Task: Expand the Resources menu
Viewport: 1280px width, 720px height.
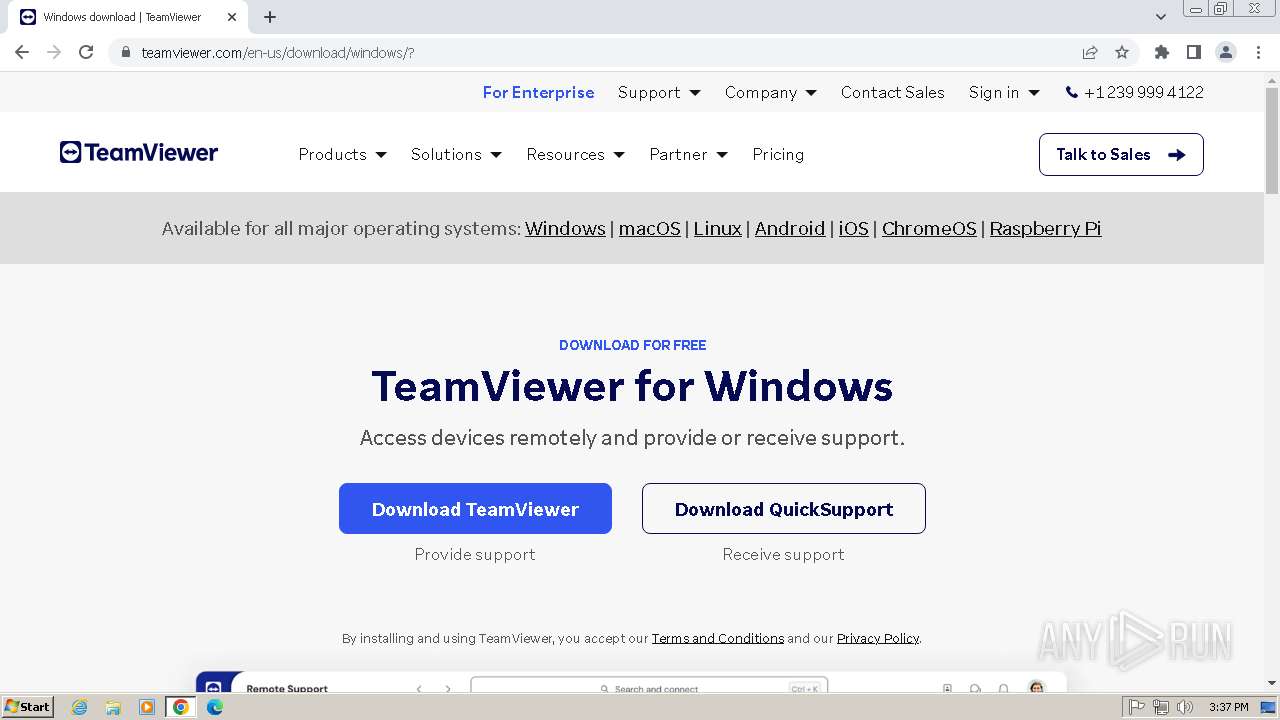Action: coord(575,154)
